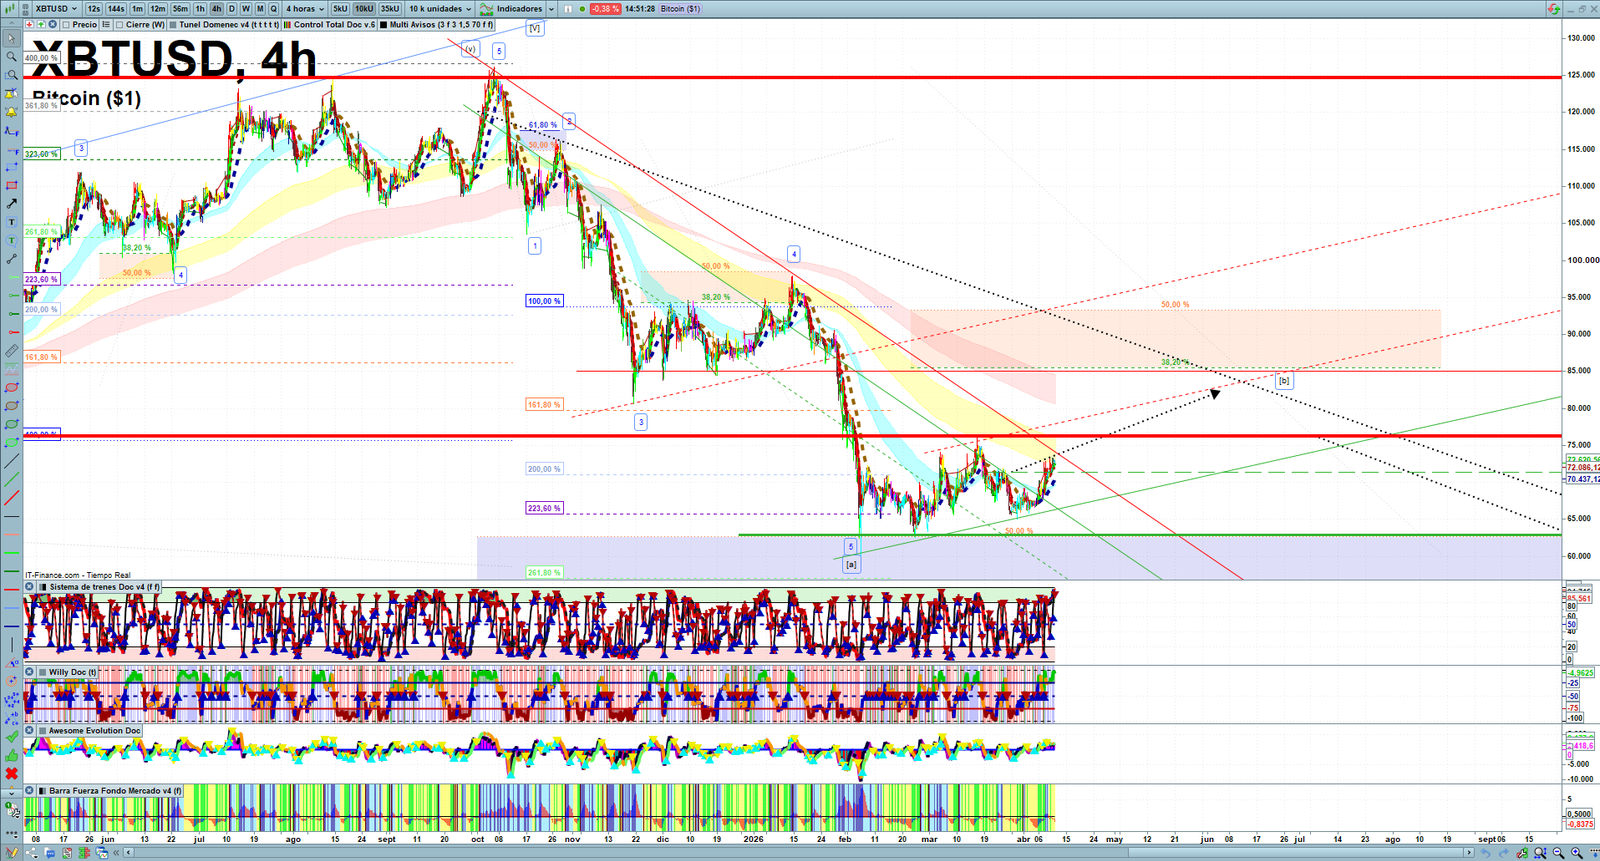Toggle the Barra Fuerza Fondo Mercado marker

click(42, 791)
